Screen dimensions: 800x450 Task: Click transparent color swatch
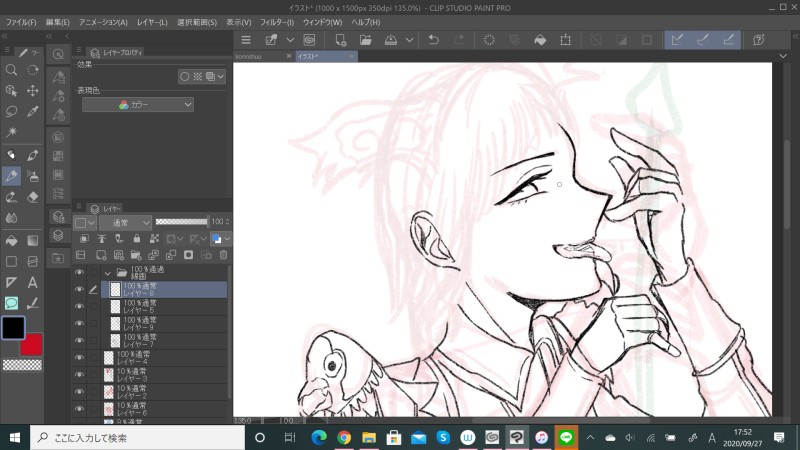[x=22, y=365]
